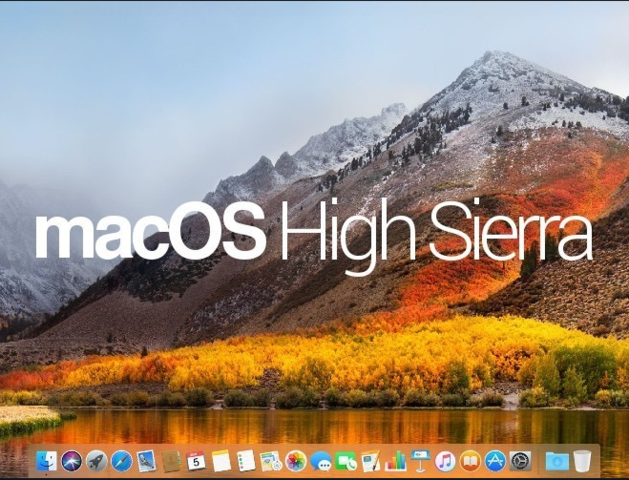Open Maps app in dock

pyautogui.click(x=271, y=461)
